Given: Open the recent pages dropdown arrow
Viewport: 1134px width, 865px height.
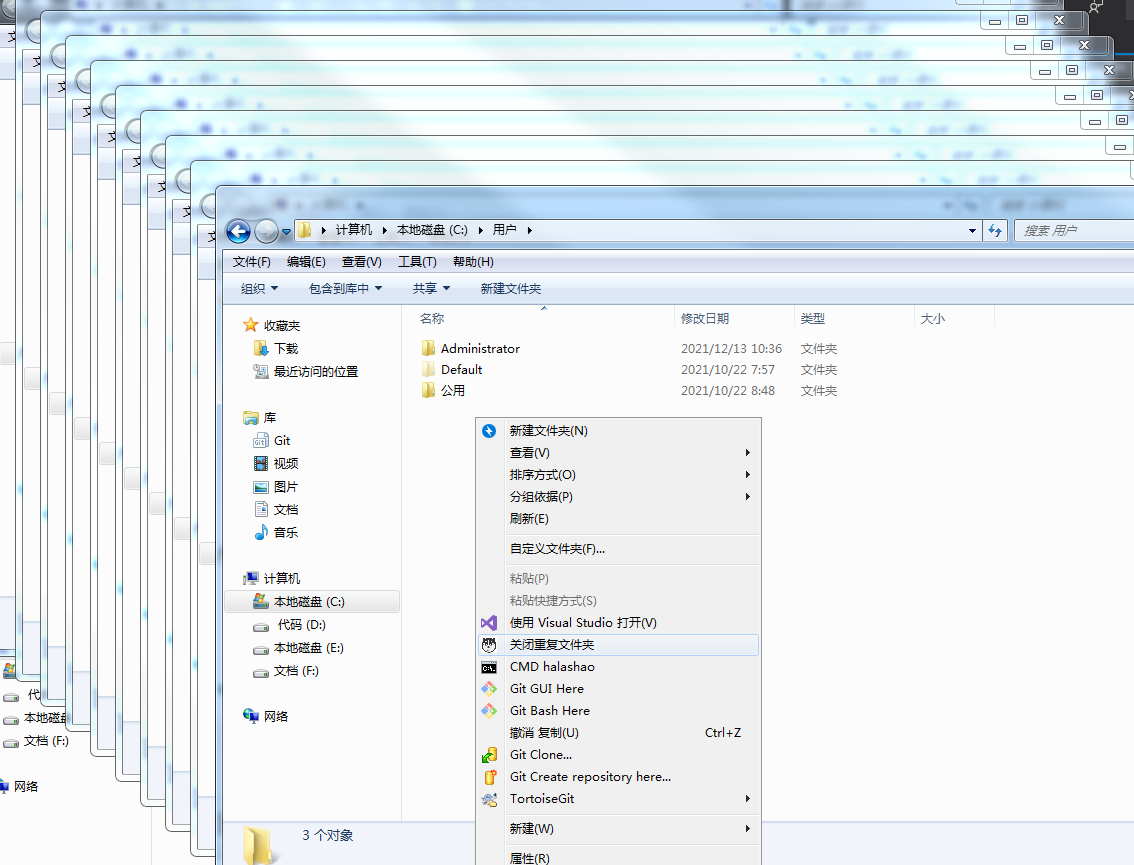Looking at the screenshot, I should coord(286,232).
